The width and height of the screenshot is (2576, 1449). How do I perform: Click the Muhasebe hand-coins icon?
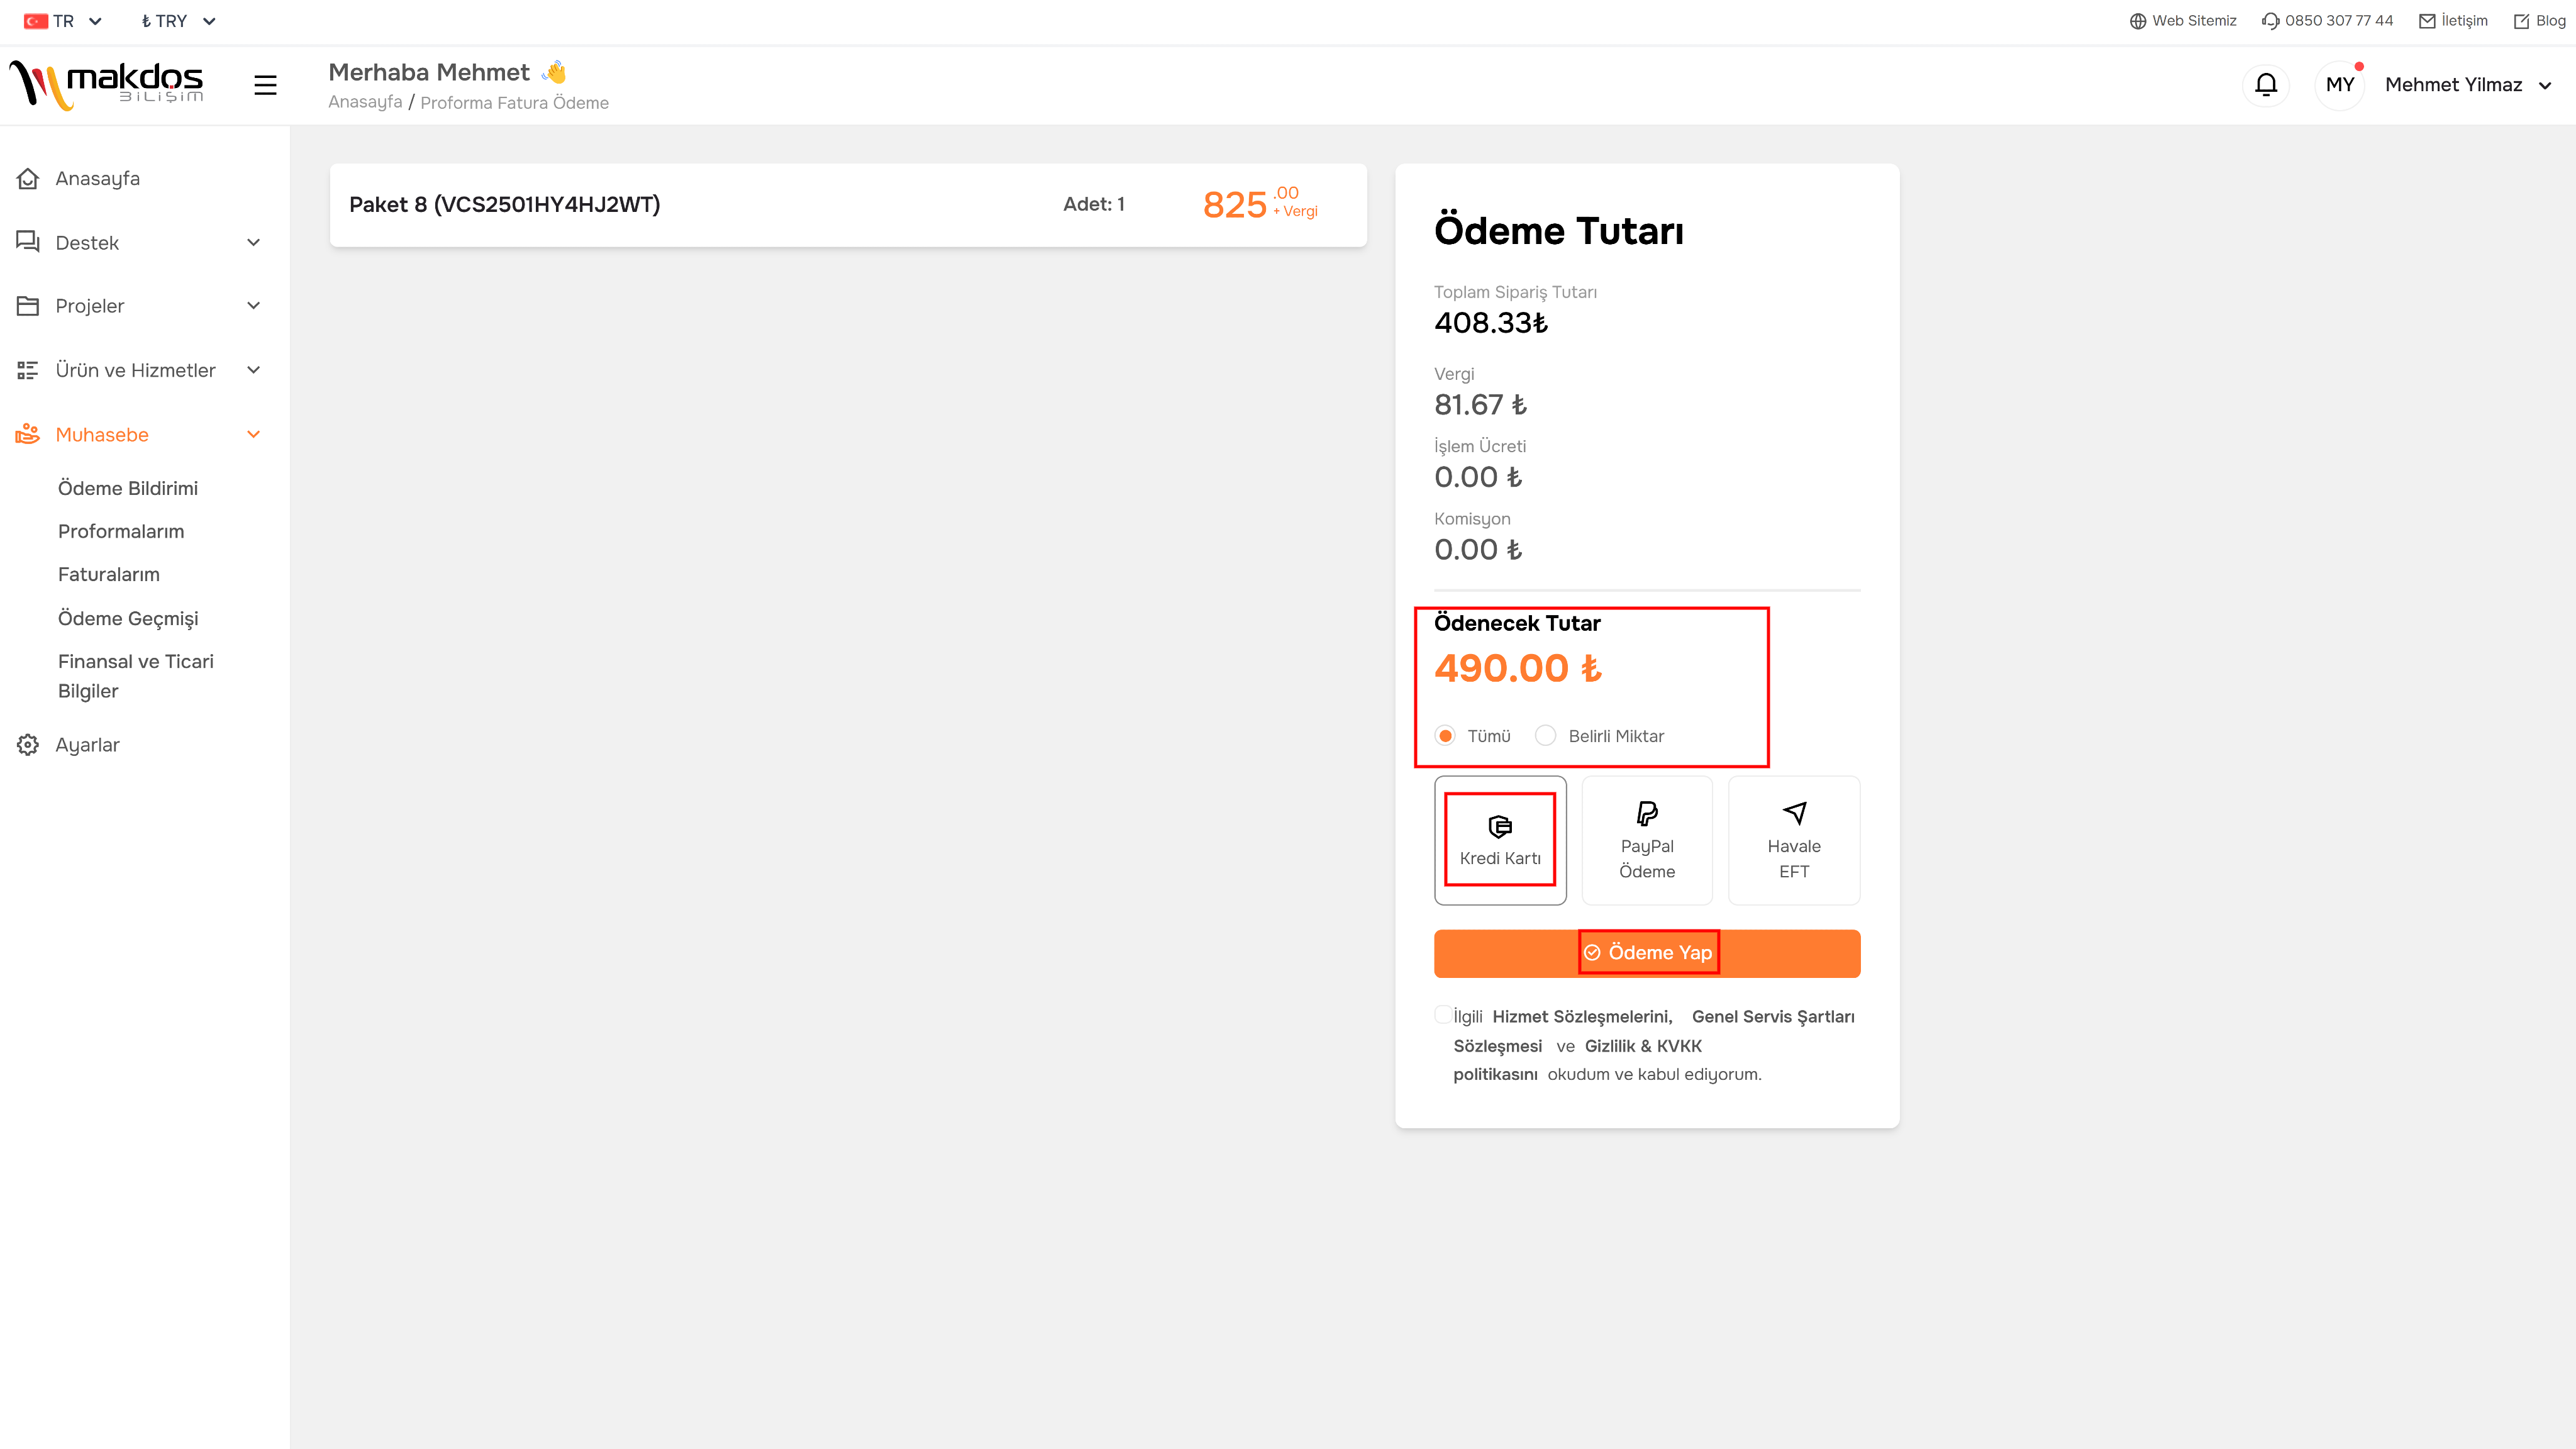point(28,434)
